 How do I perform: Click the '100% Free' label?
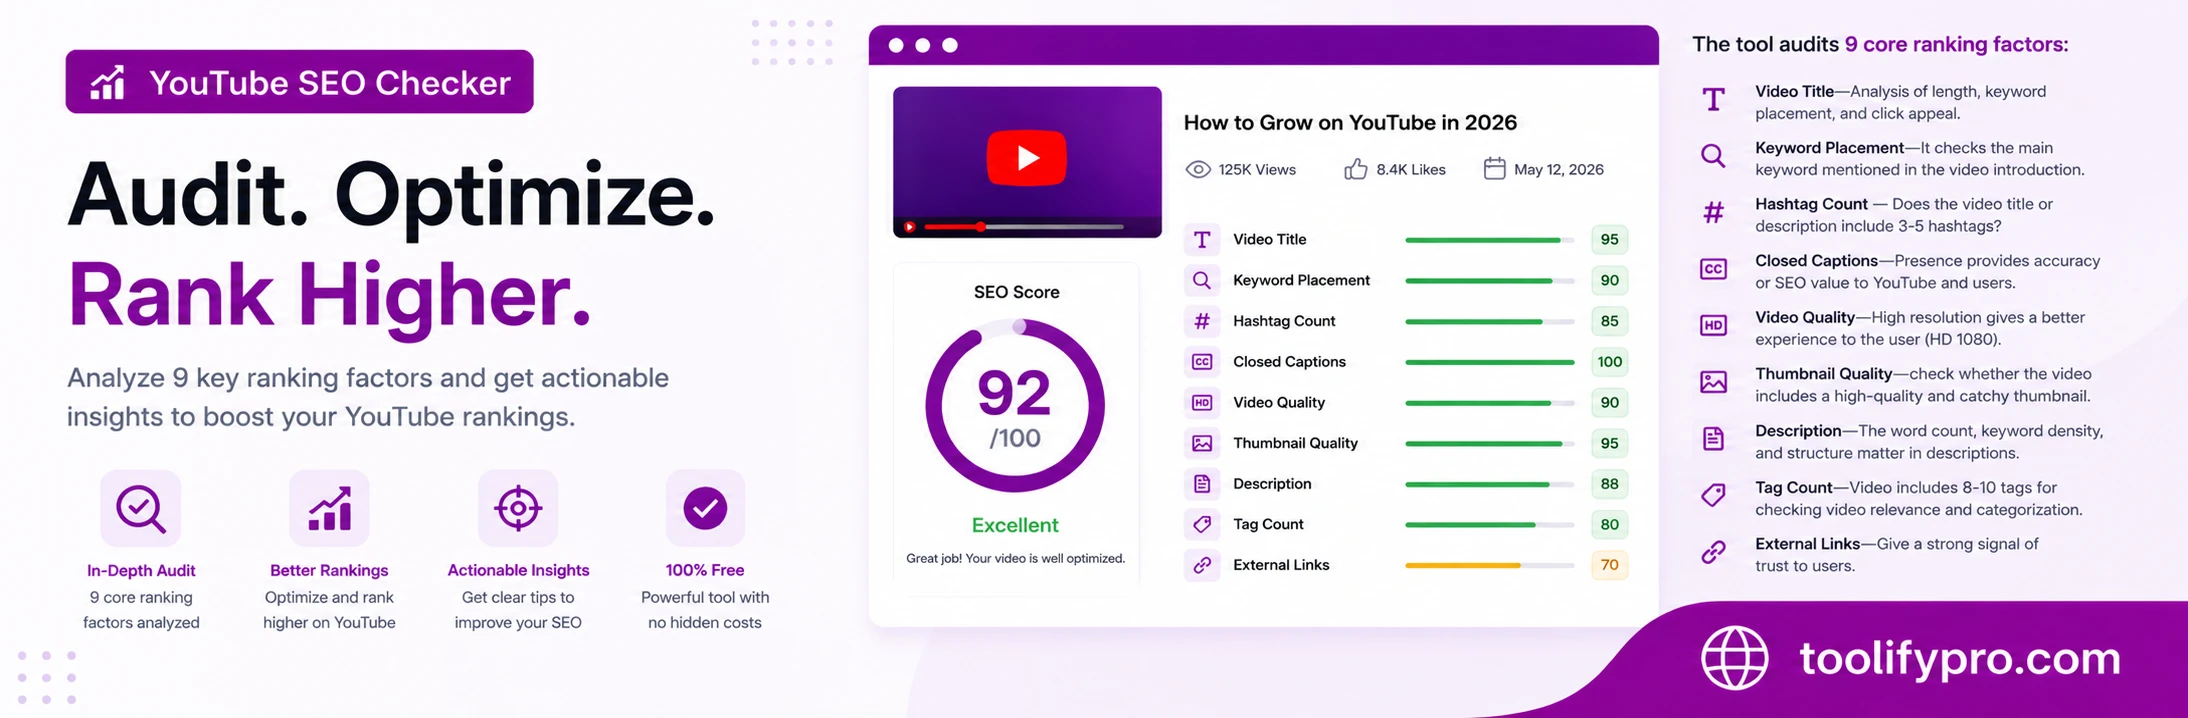point(705,570)
